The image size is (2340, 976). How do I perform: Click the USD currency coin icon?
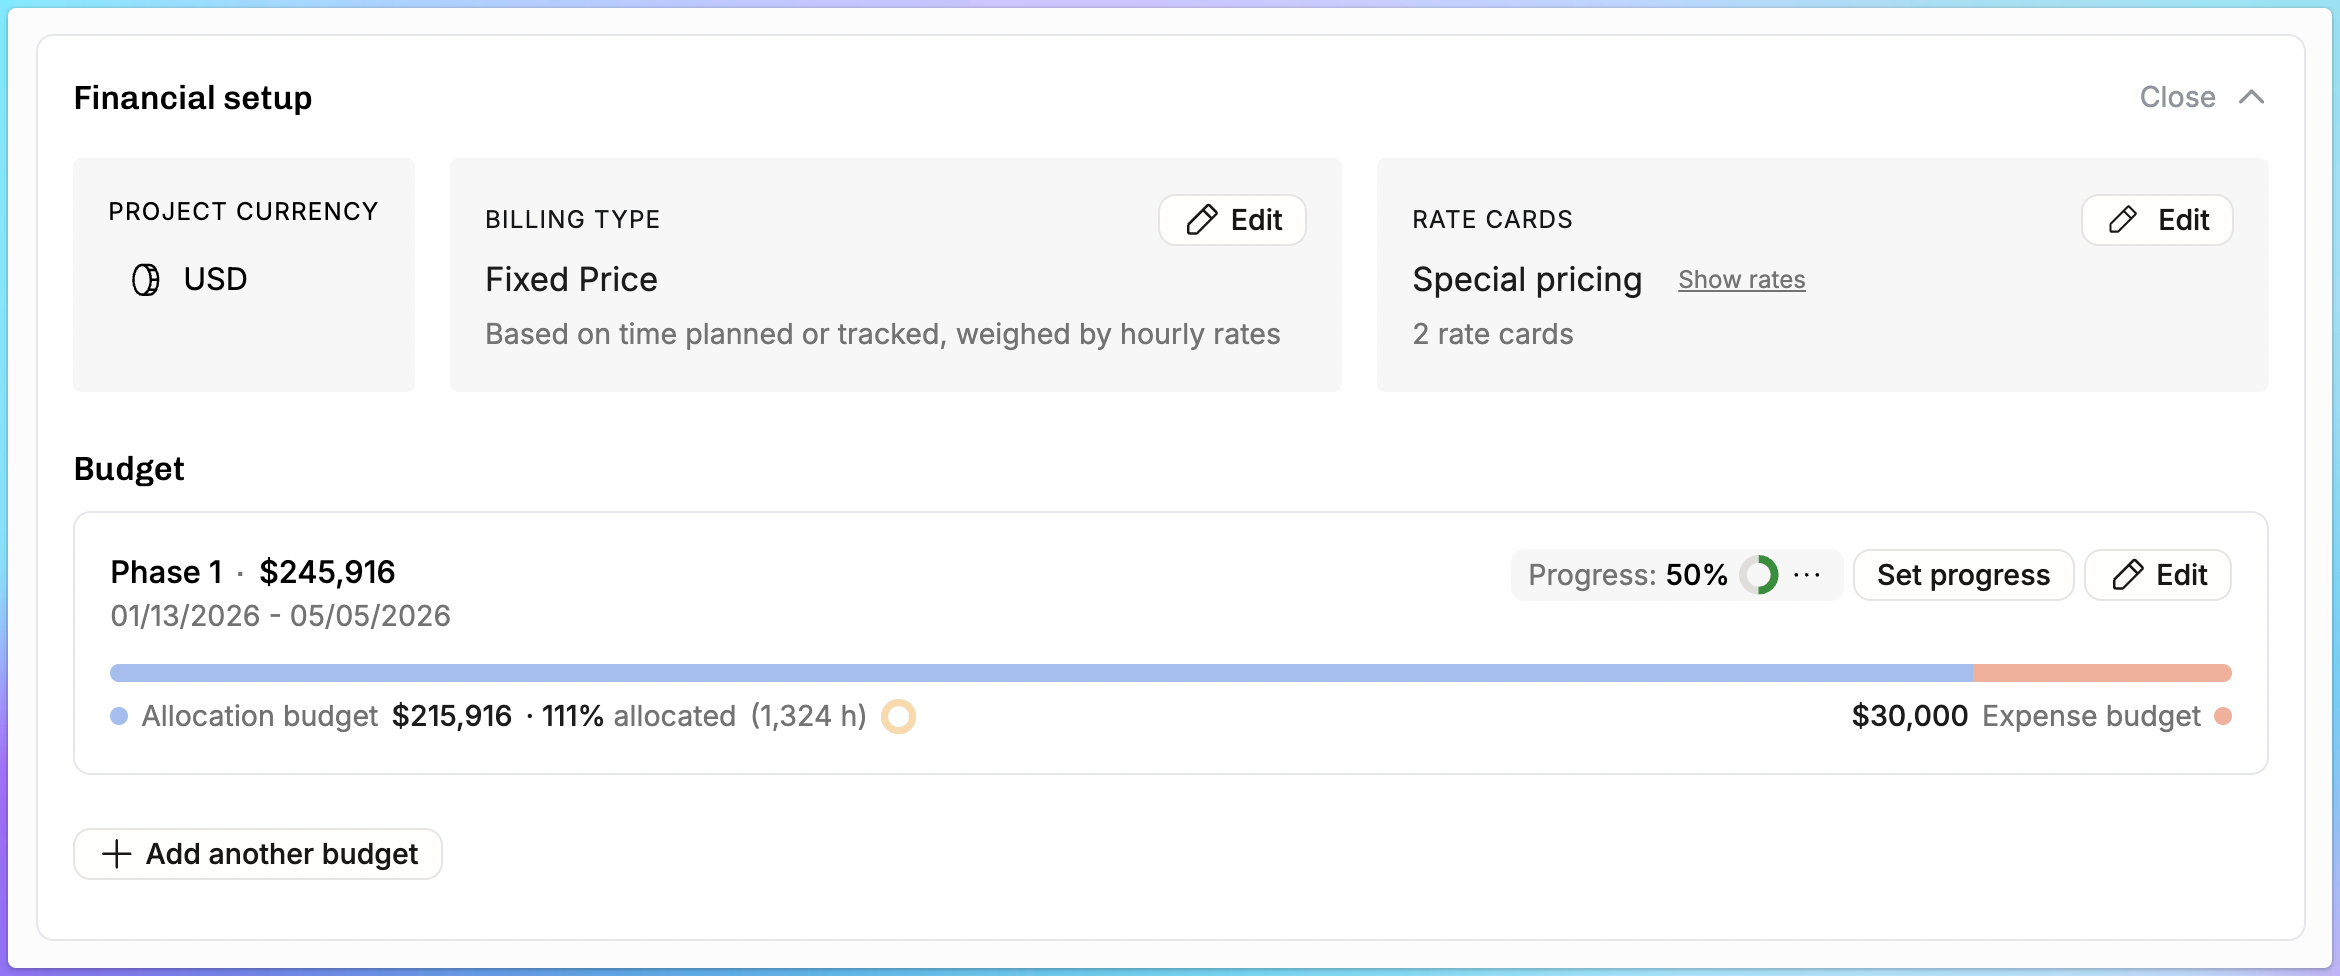pyautogui.click(x=146, y=280)
